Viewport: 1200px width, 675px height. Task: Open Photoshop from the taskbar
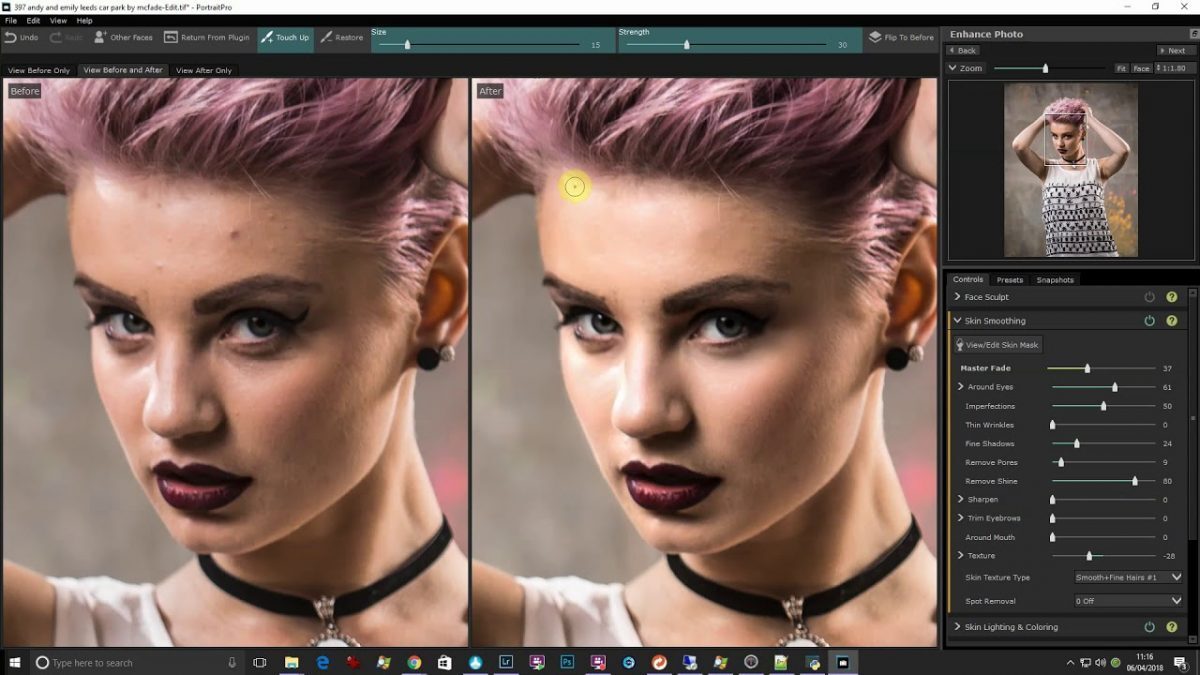pos(567,662)
